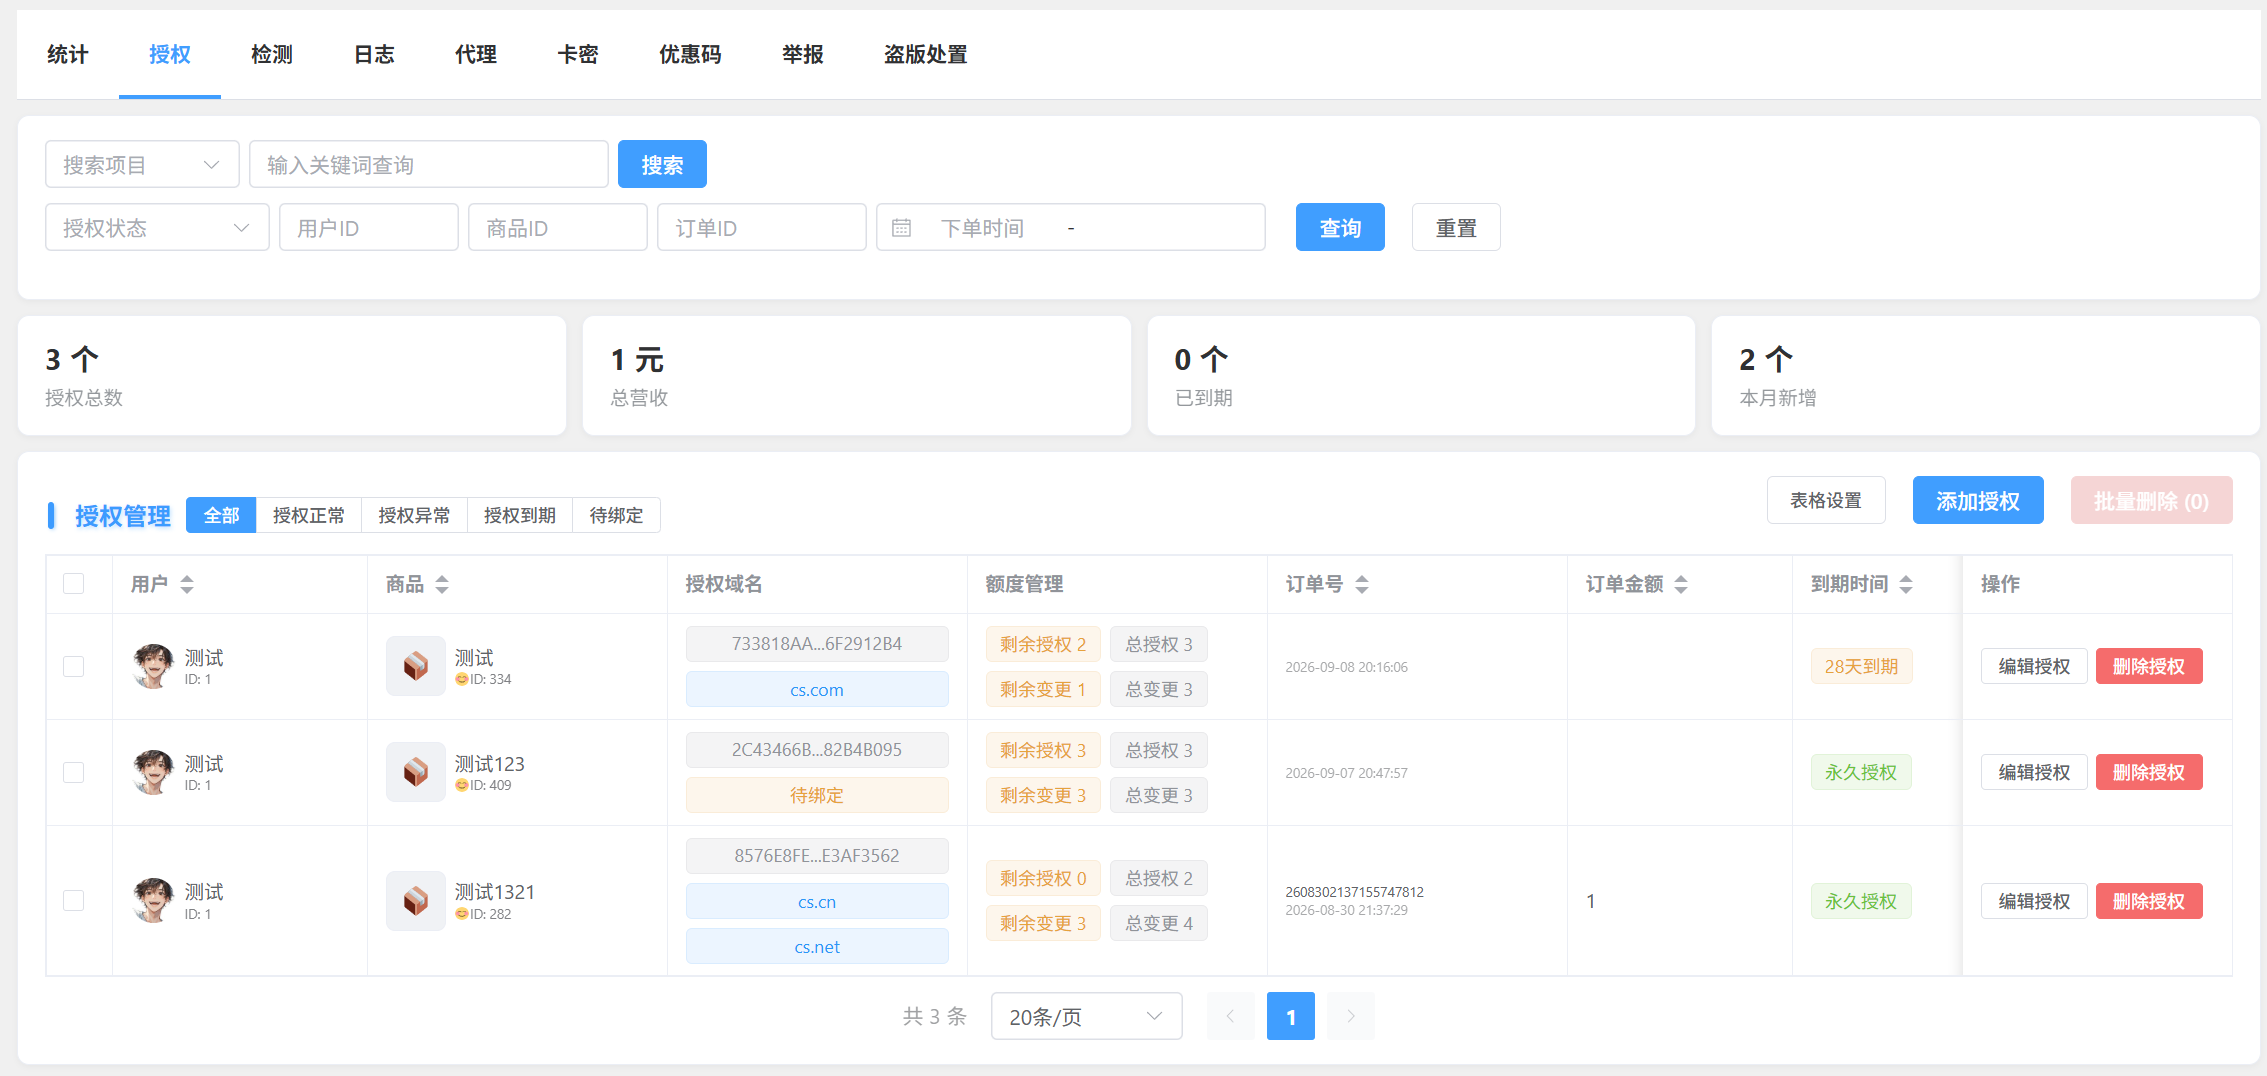Switch to the 检测 tab
The width and height of the screenshot is (2267, 1076).
point(272,54)
